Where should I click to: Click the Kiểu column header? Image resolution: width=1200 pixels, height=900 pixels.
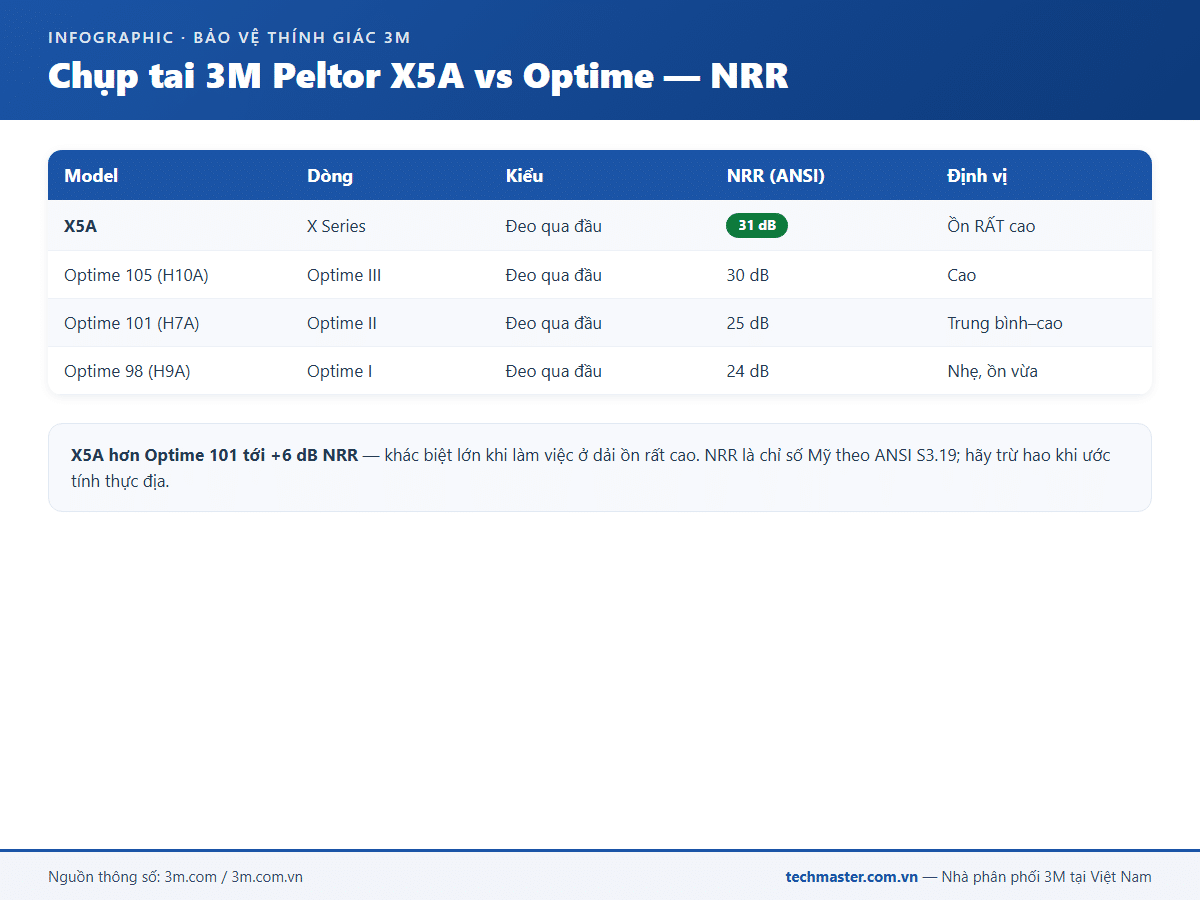pos(524,176)
